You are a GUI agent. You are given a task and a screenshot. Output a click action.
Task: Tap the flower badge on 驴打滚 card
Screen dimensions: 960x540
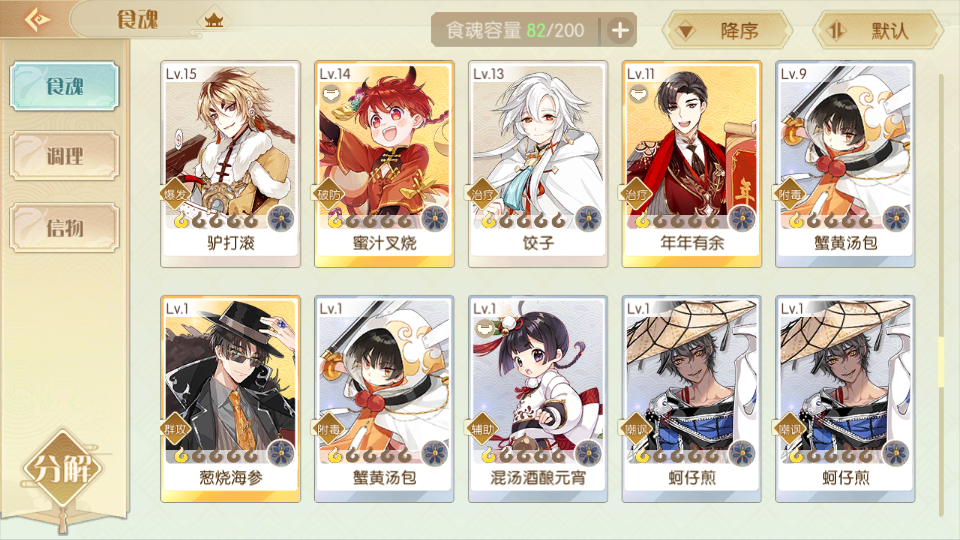coord(281,219)
